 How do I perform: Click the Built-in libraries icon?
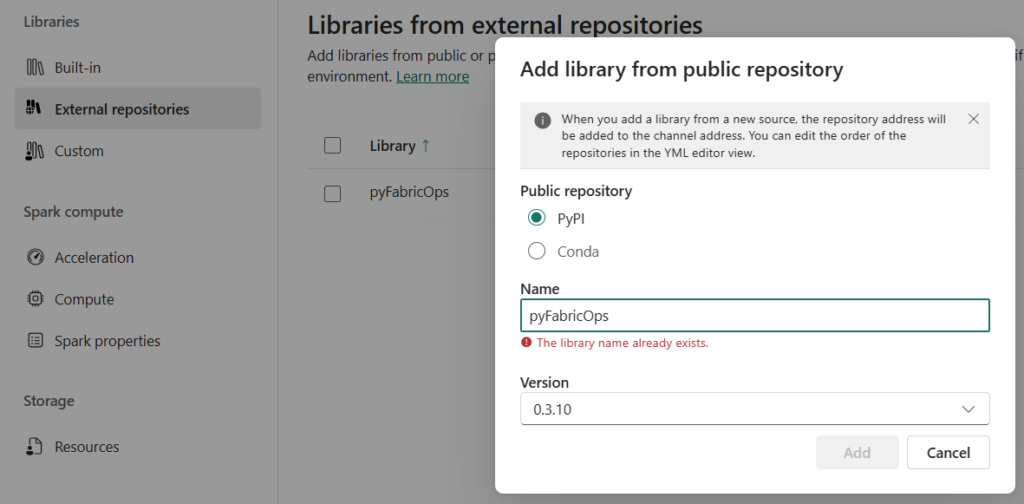pyautogui.click(x=35, y=68)
